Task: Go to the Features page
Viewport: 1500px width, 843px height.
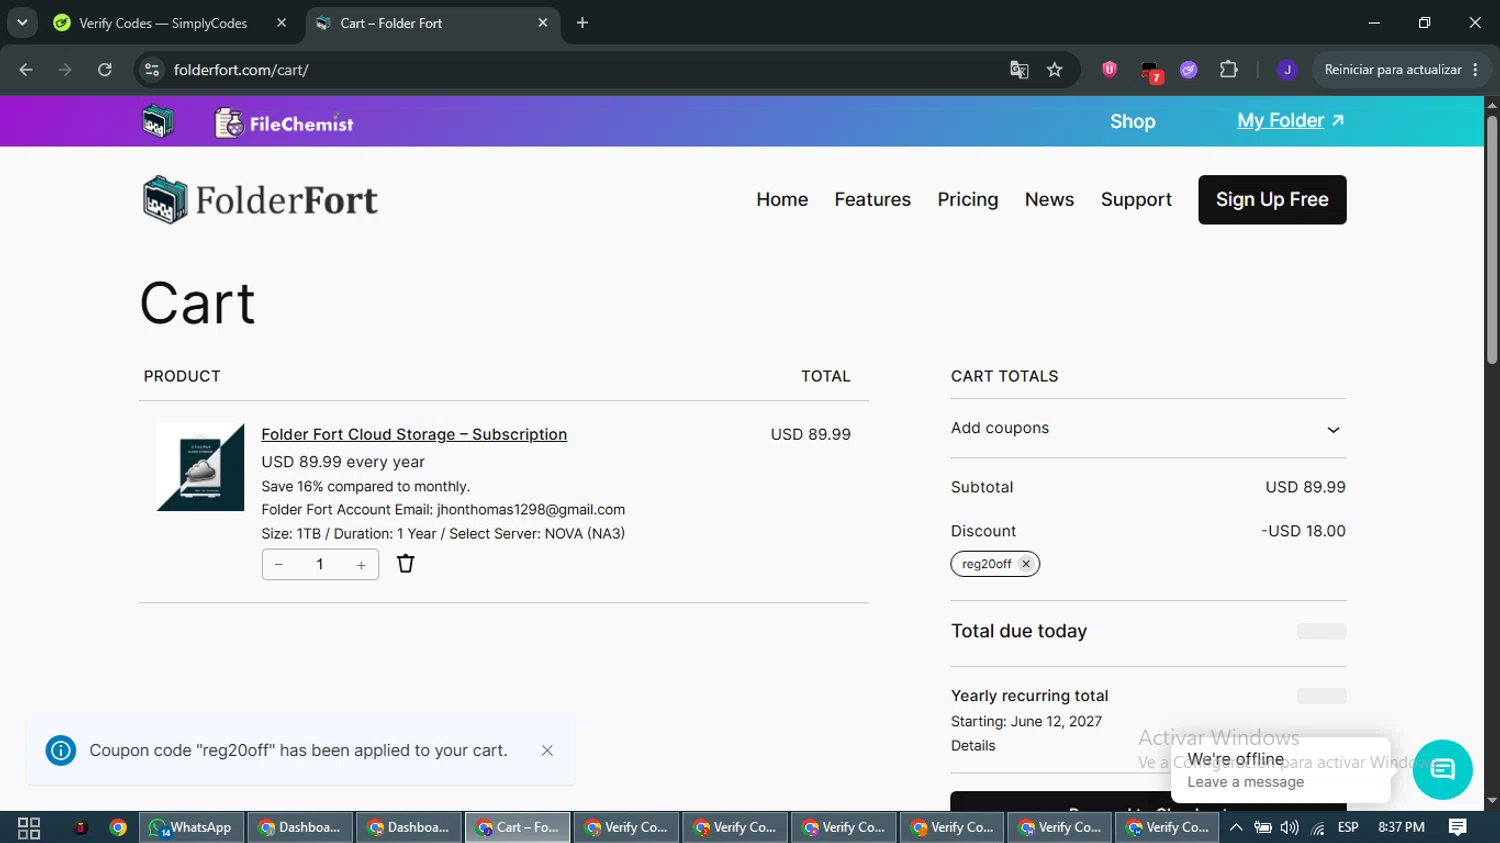Action: point(873,200)
